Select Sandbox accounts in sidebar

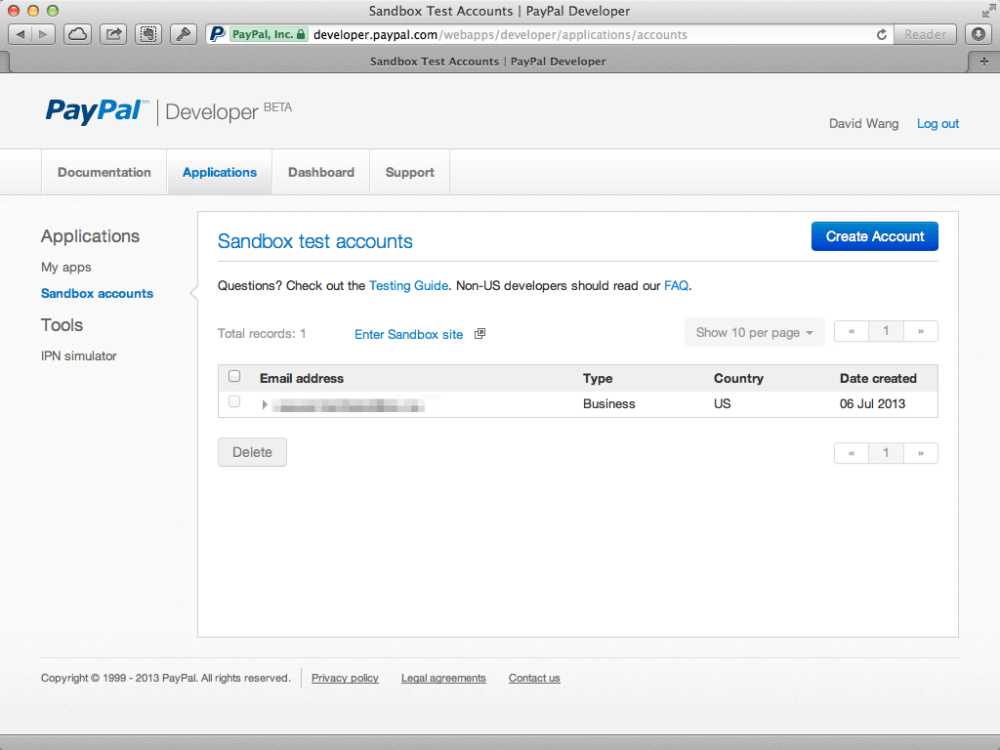coord(97,293)
